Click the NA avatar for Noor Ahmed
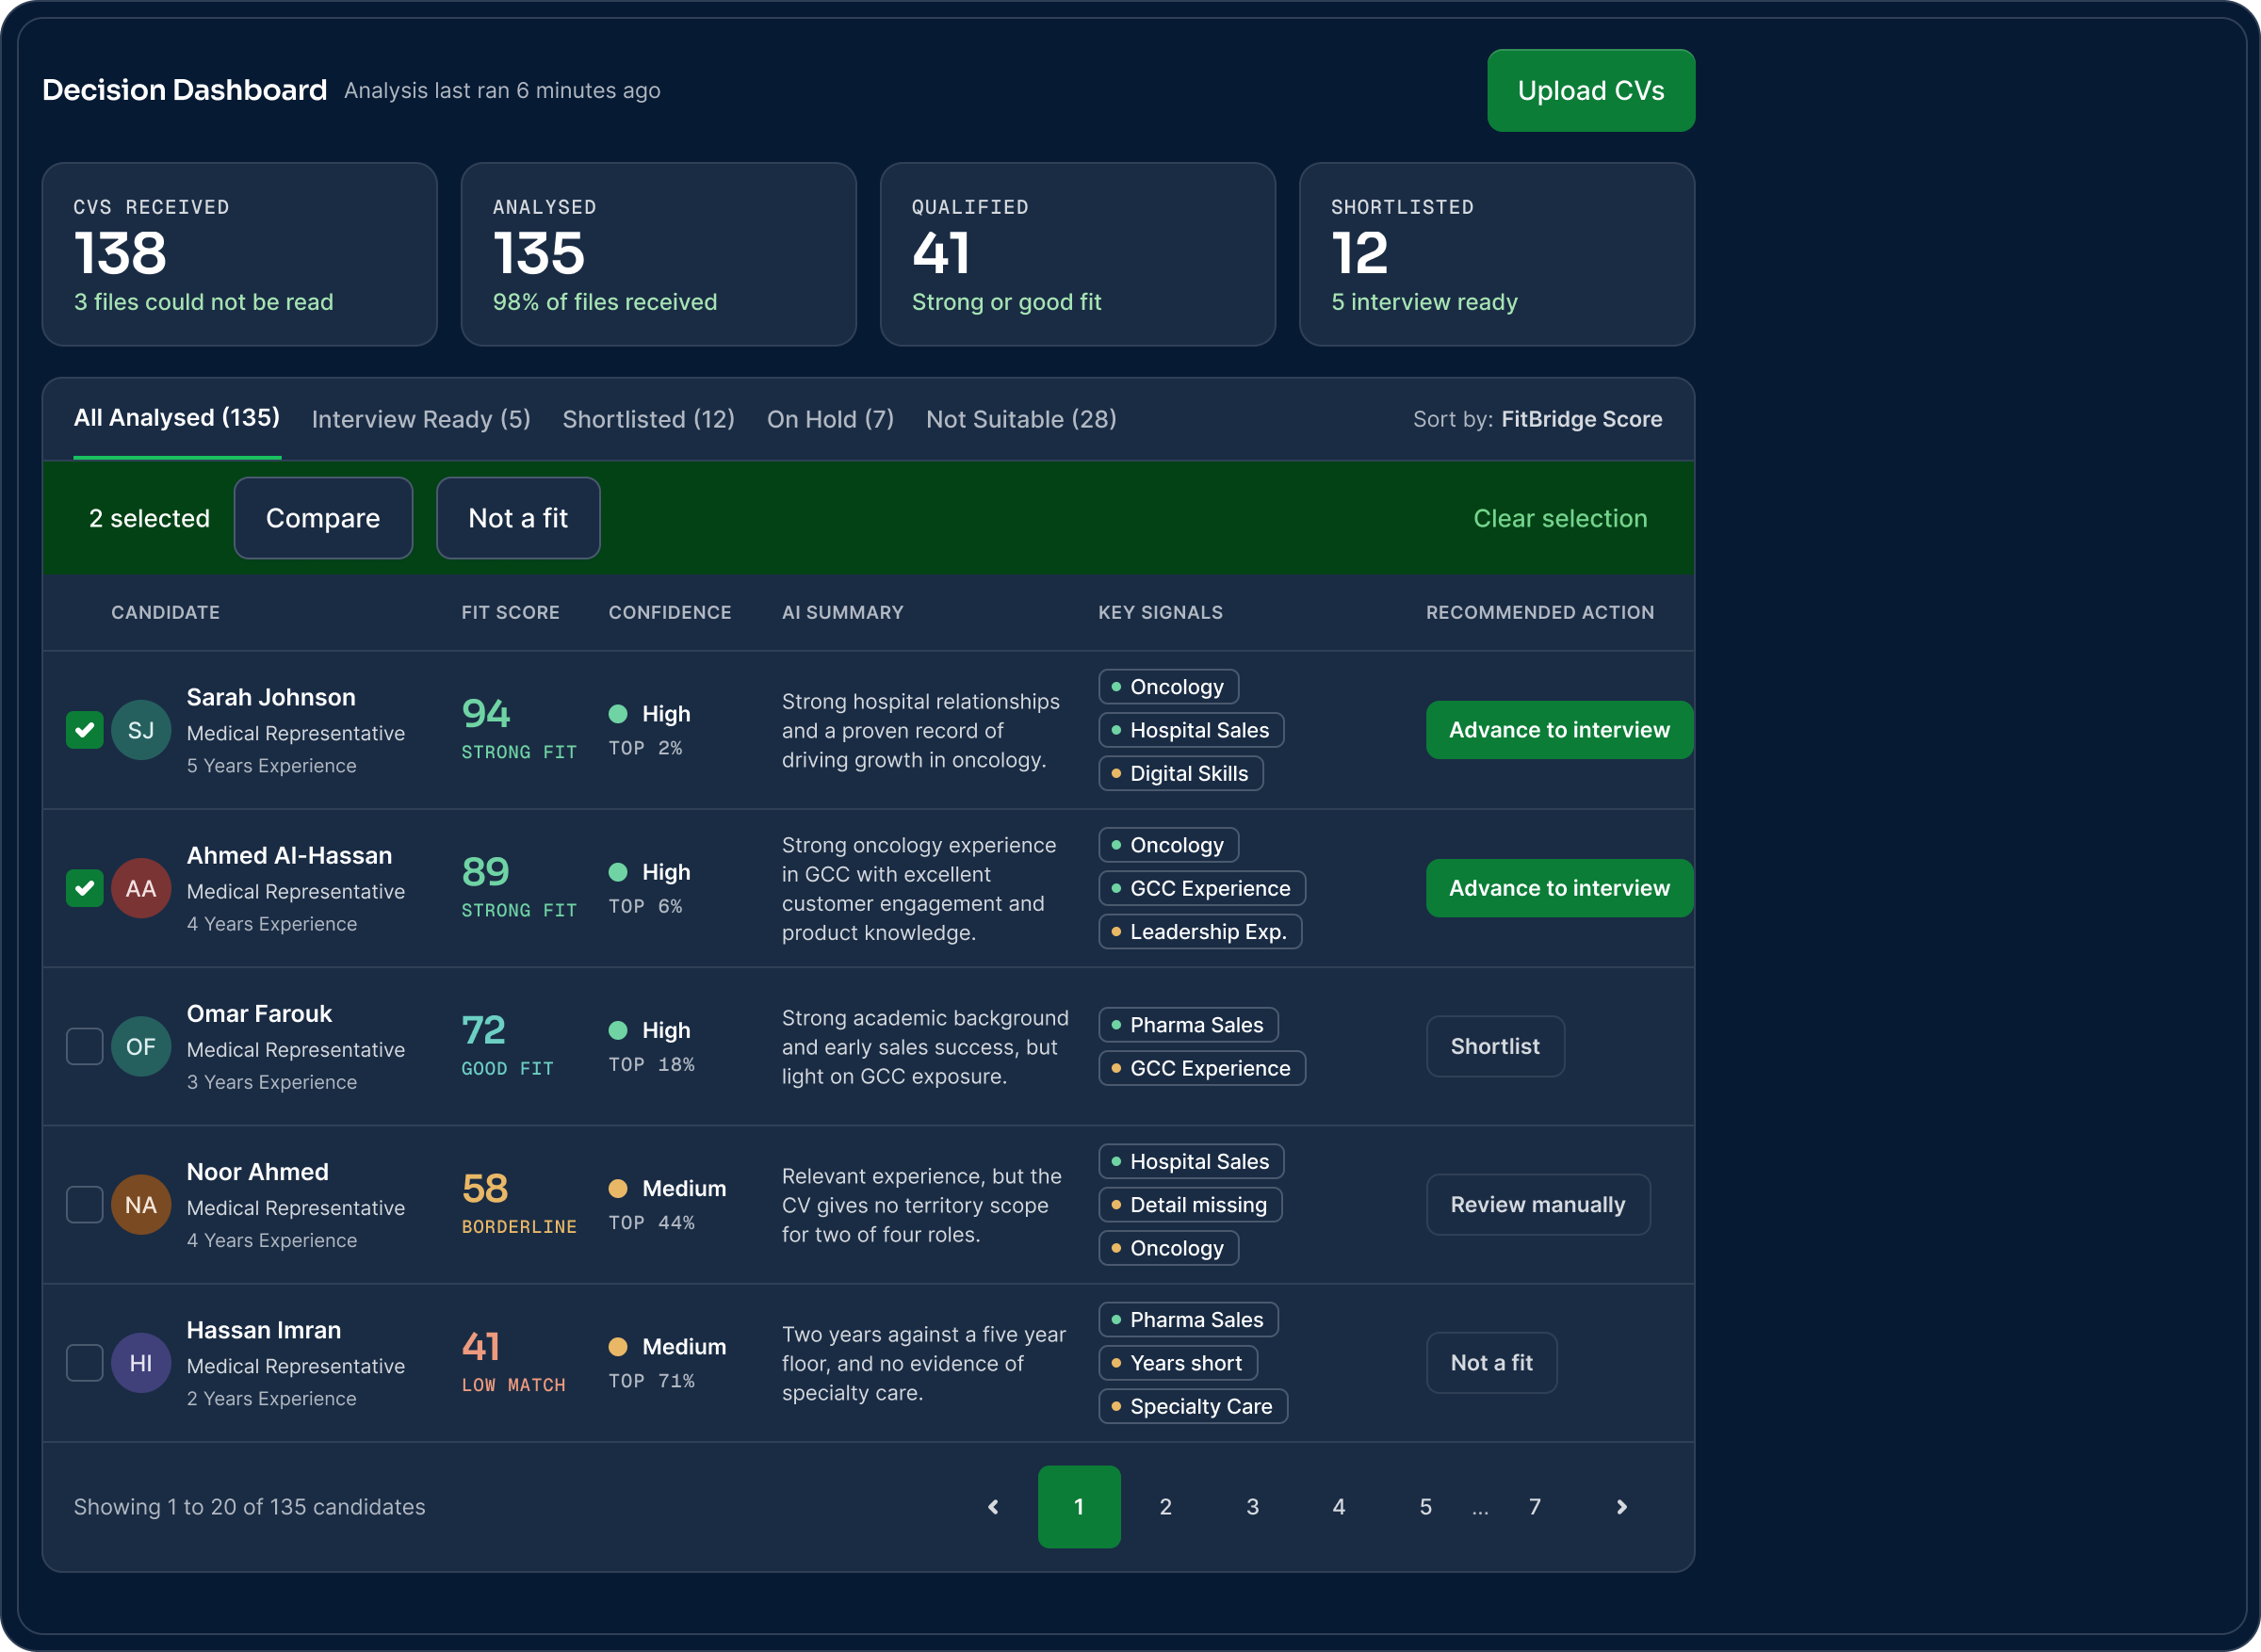This screenshot has width=2261, height=1652. (141, 1204)
